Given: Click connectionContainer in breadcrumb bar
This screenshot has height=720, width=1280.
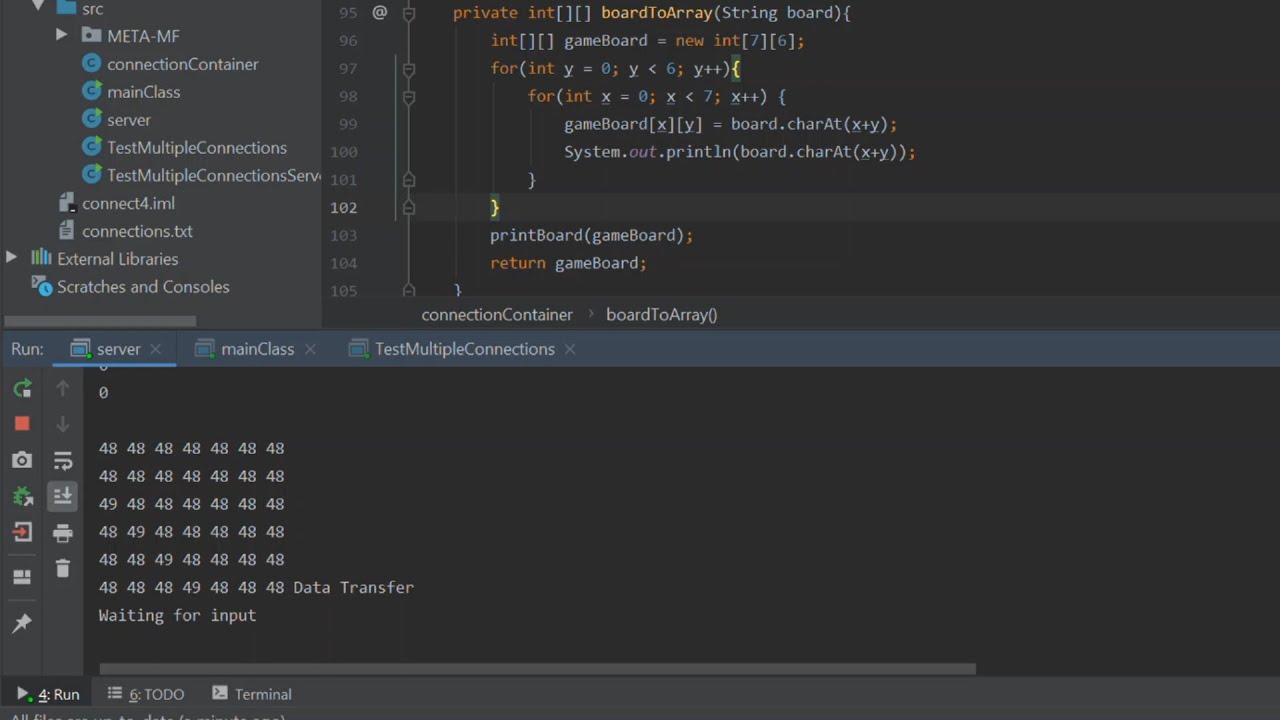Looking at the screenshot, I should [x=497, y=314].
